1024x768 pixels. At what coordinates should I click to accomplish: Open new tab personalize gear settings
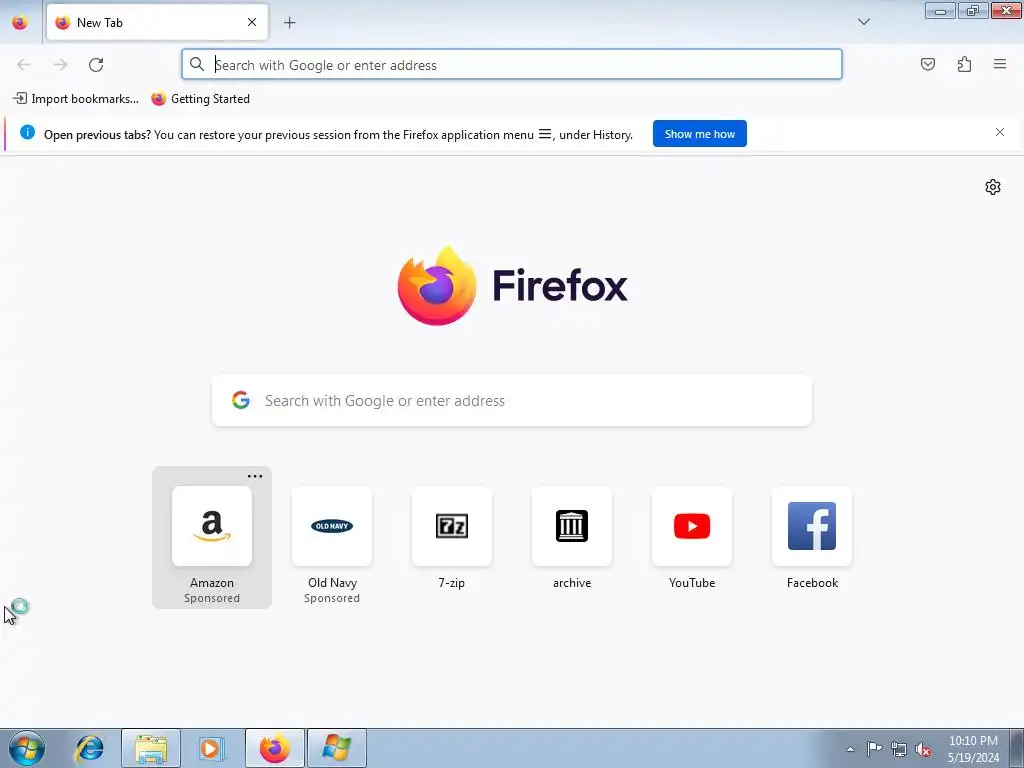[992, 187]
